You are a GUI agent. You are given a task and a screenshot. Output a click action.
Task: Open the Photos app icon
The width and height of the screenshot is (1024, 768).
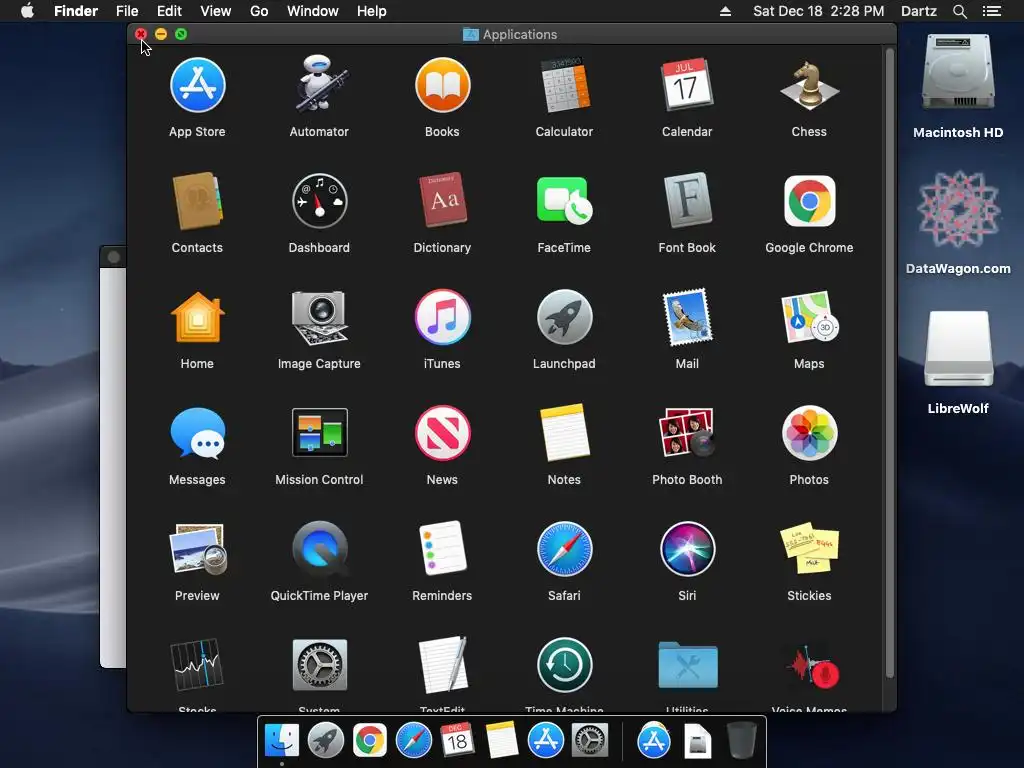[809, 433]
